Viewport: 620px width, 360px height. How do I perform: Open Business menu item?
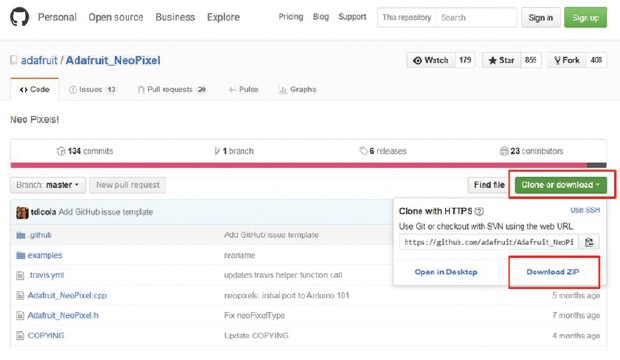pos(175,17)
